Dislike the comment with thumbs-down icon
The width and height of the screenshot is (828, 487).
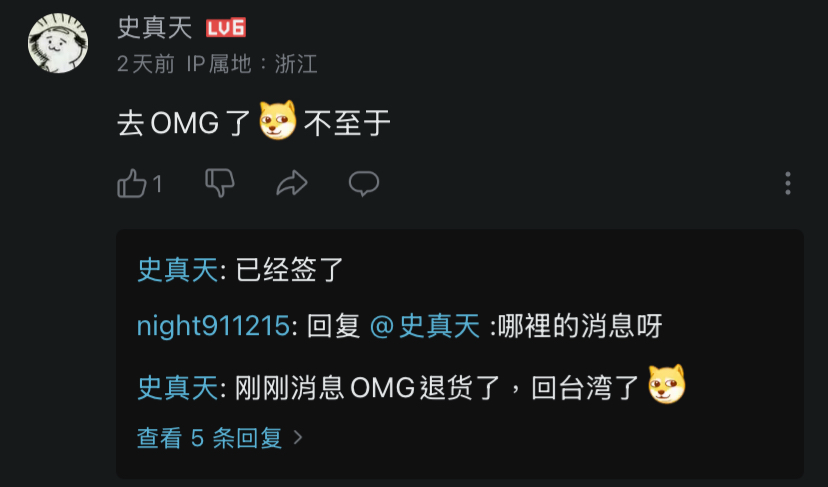[x=219, y=183]
